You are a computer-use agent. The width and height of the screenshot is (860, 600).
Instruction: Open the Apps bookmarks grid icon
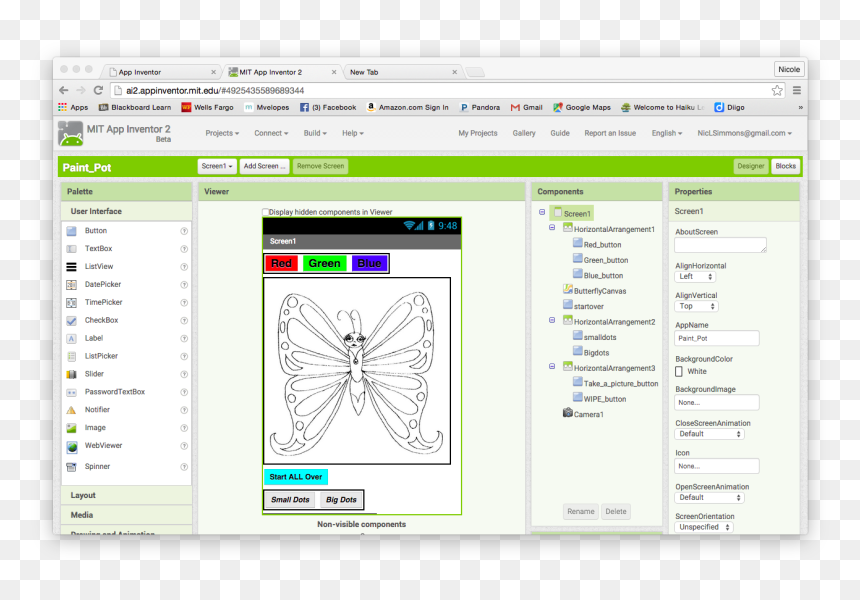[63, 107]
